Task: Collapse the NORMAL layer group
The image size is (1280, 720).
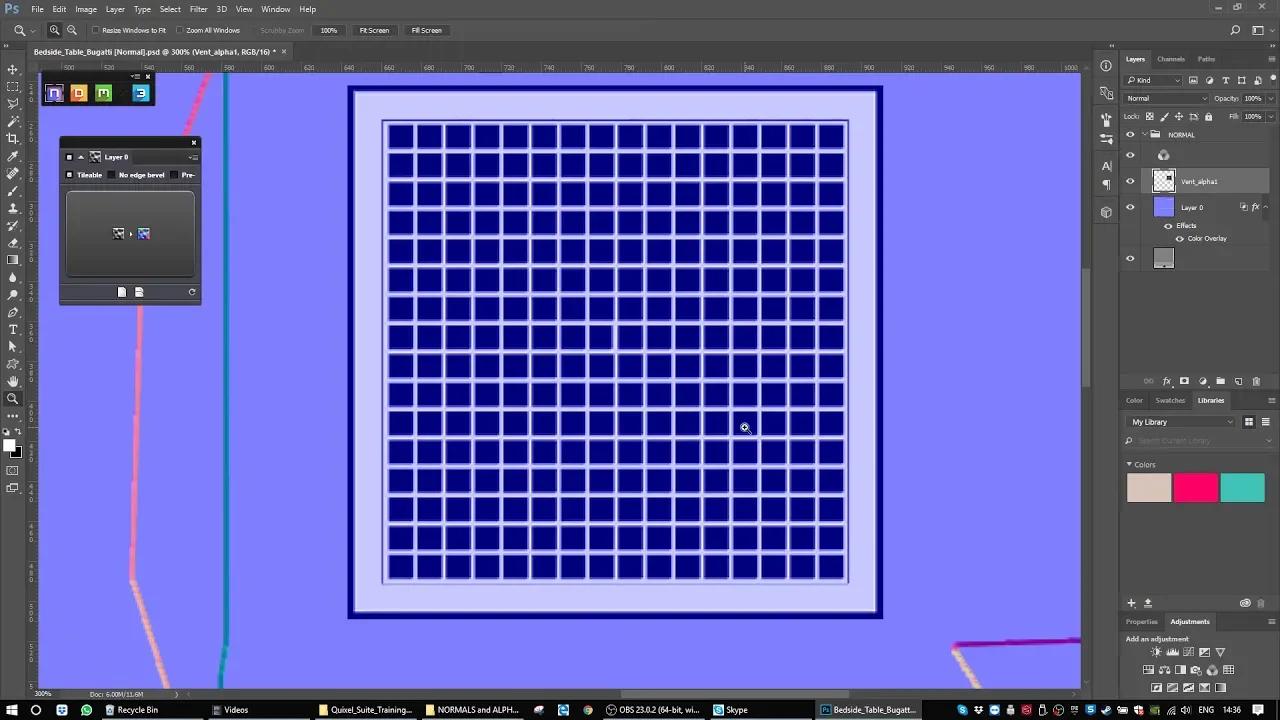Action: [x=1145, y=134]
